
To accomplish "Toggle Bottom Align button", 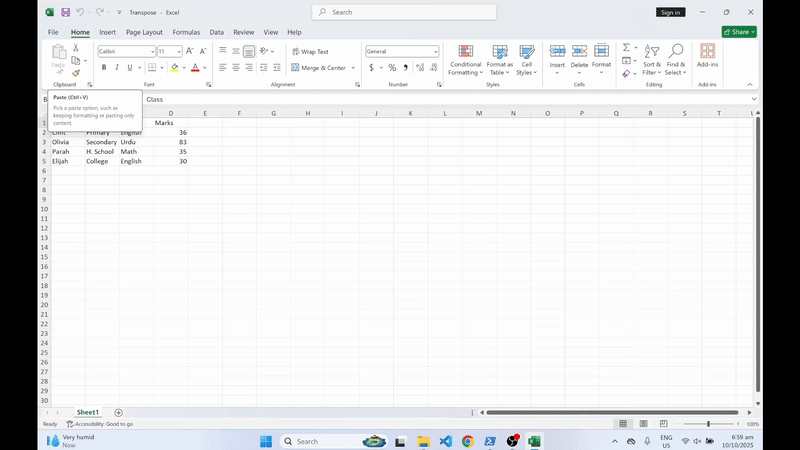I will [249, 51].
